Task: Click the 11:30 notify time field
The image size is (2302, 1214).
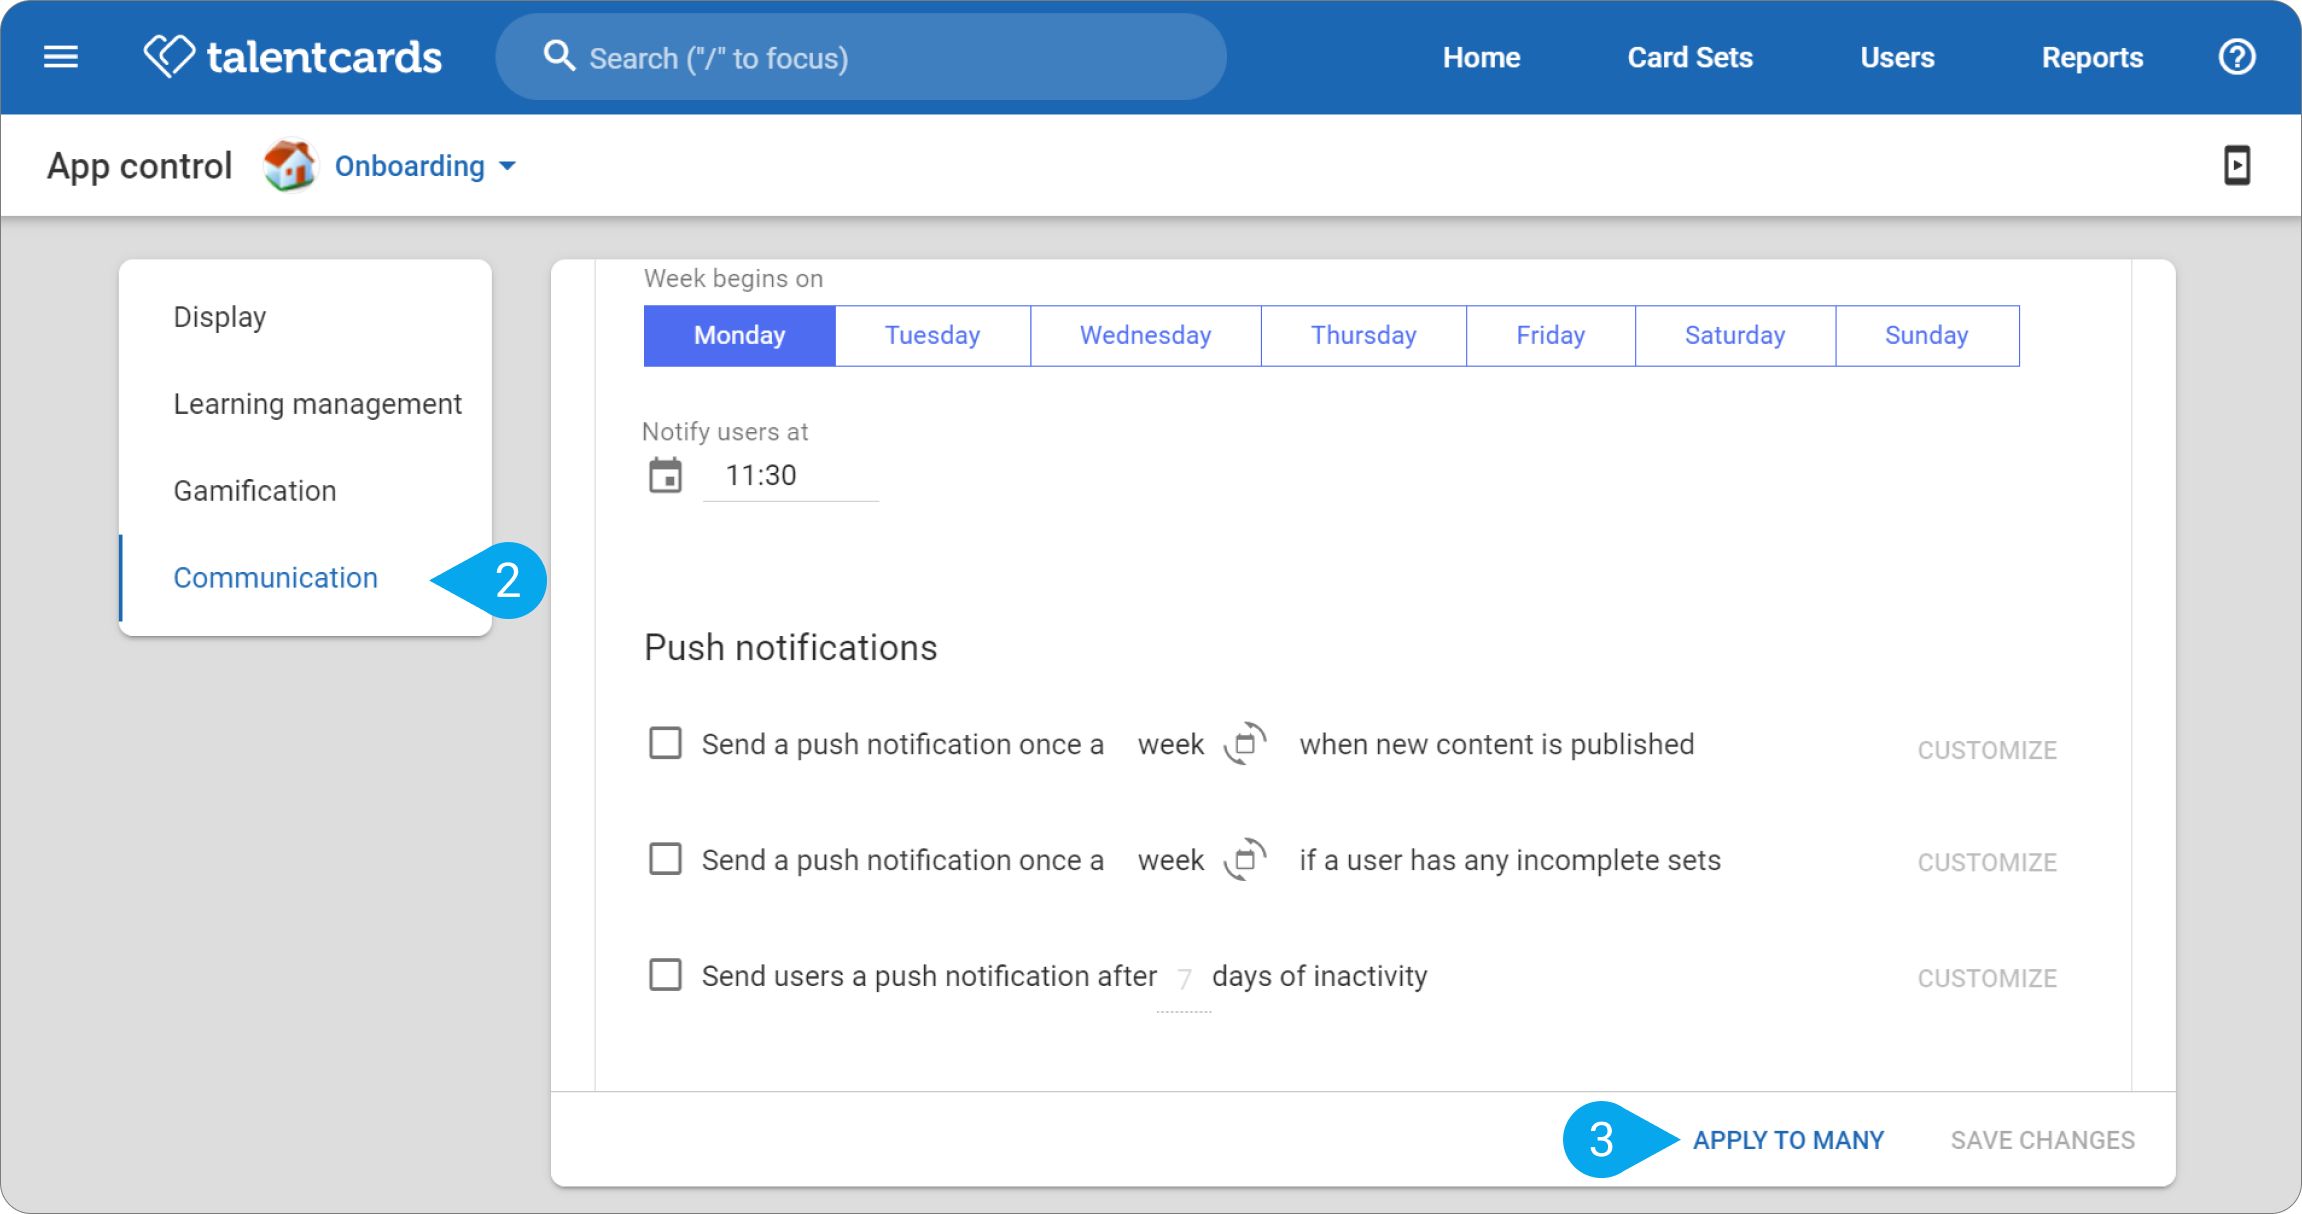Action: 790,476
